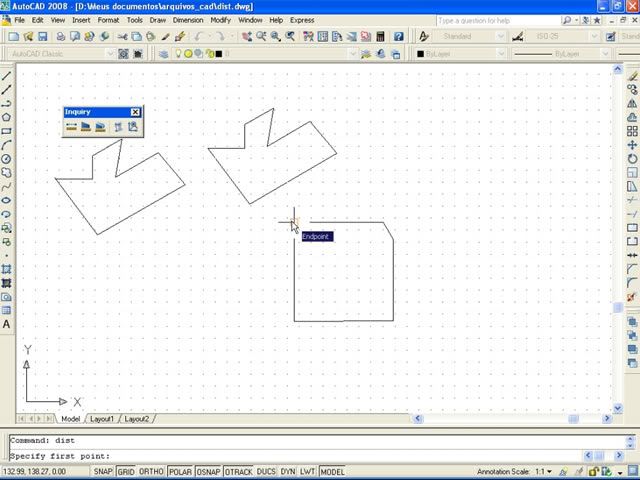
Task: Click the help search input field
Action: click(x=498, y=20)
